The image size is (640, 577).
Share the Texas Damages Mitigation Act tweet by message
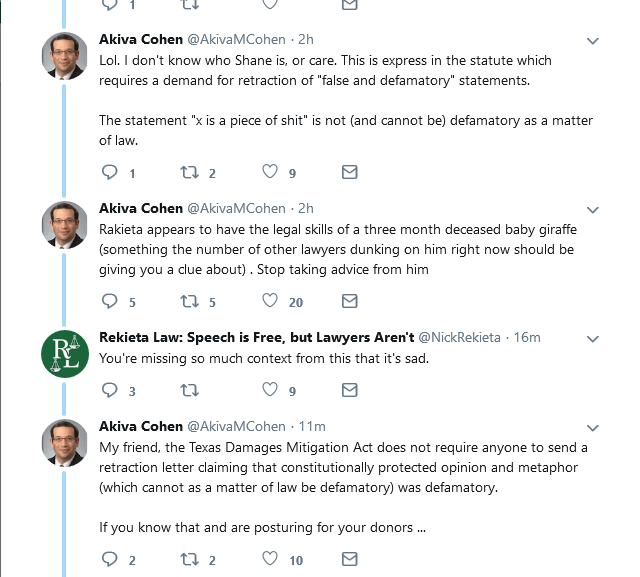[x=350, y=559]
